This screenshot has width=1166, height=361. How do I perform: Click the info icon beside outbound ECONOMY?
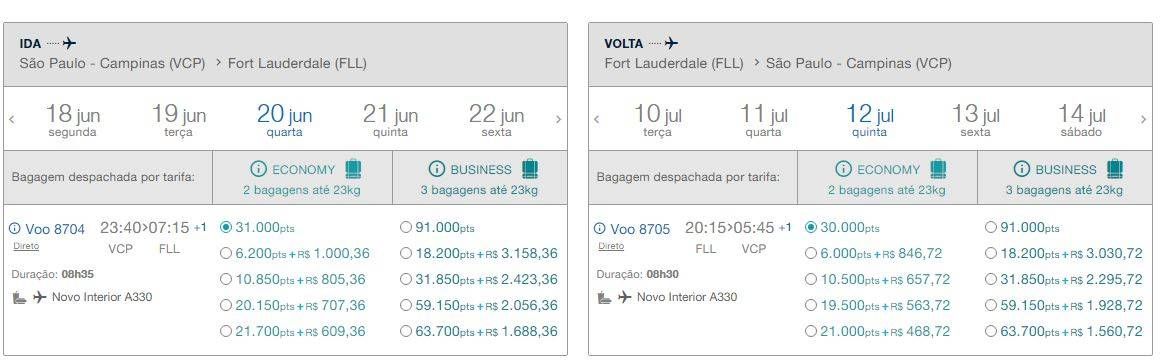point(258,169)
